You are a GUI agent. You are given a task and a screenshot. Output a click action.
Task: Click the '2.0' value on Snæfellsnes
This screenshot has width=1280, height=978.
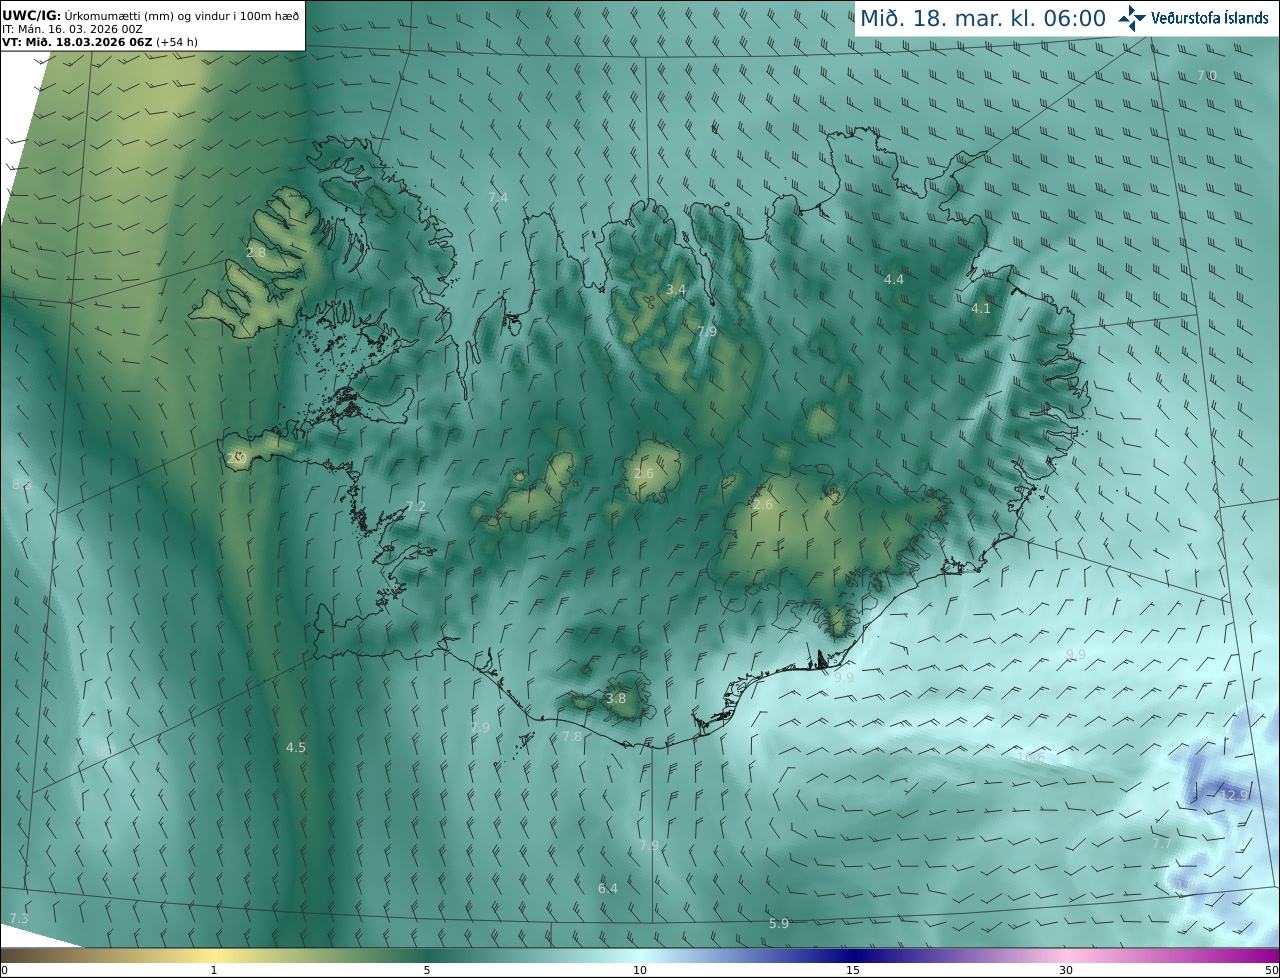coord(236,459)
